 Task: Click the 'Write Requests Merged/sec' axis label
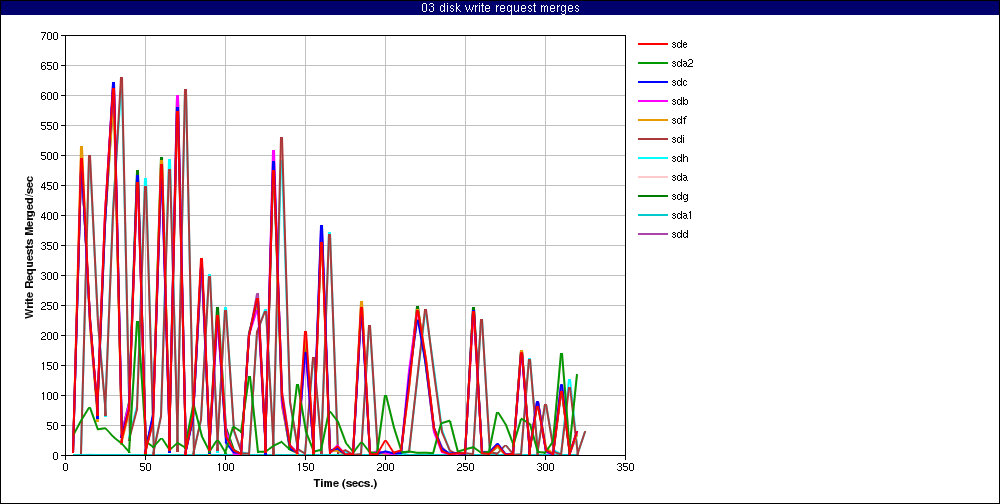click(x=29, y=246)
